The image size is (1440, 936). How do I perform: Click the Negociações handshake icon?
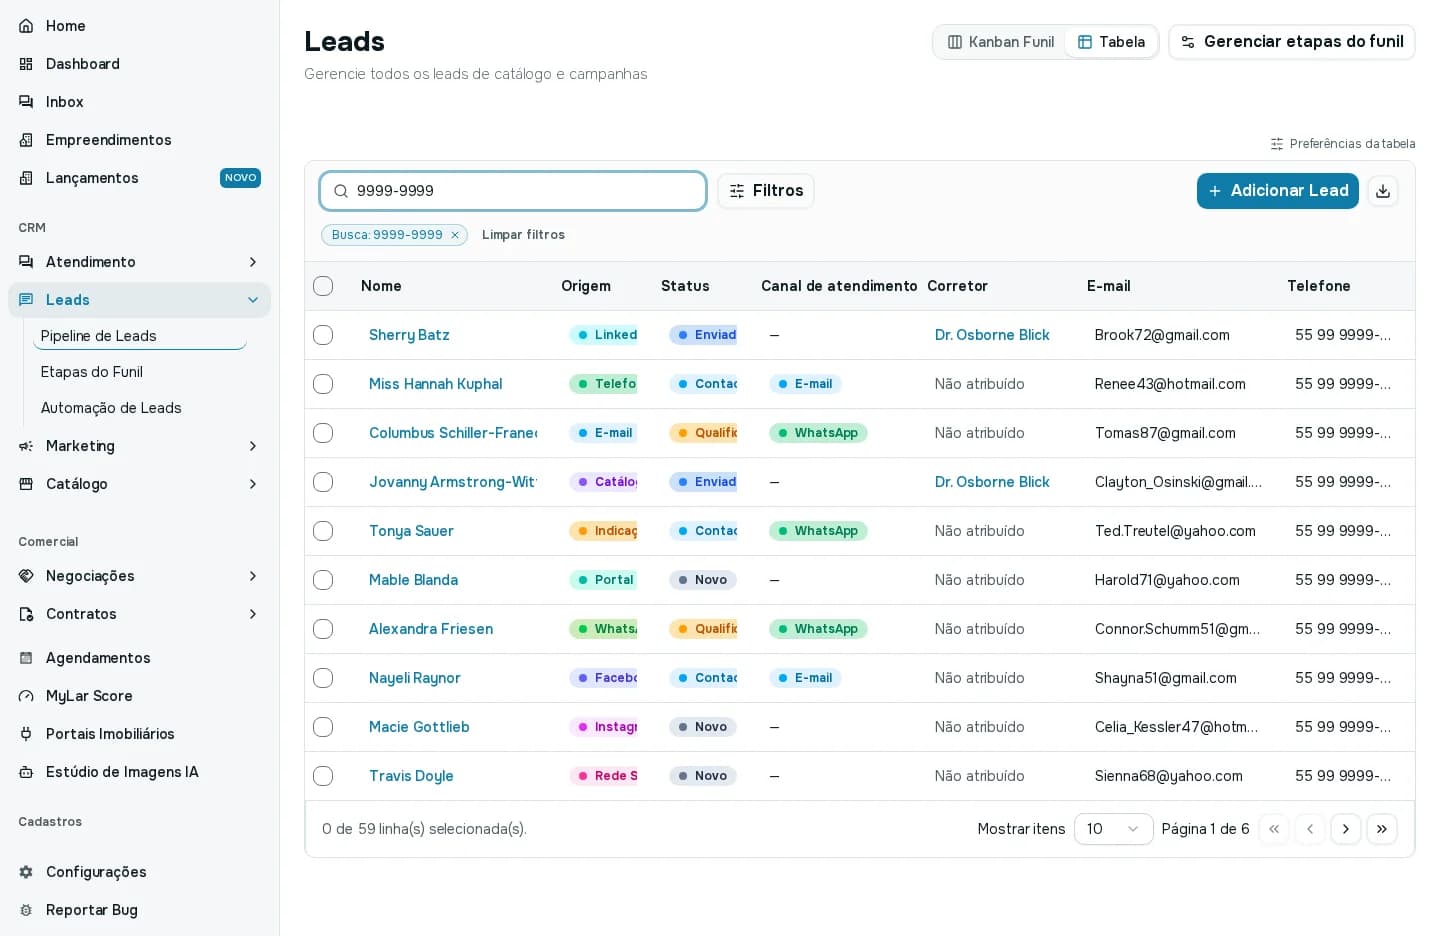[26, 576]
